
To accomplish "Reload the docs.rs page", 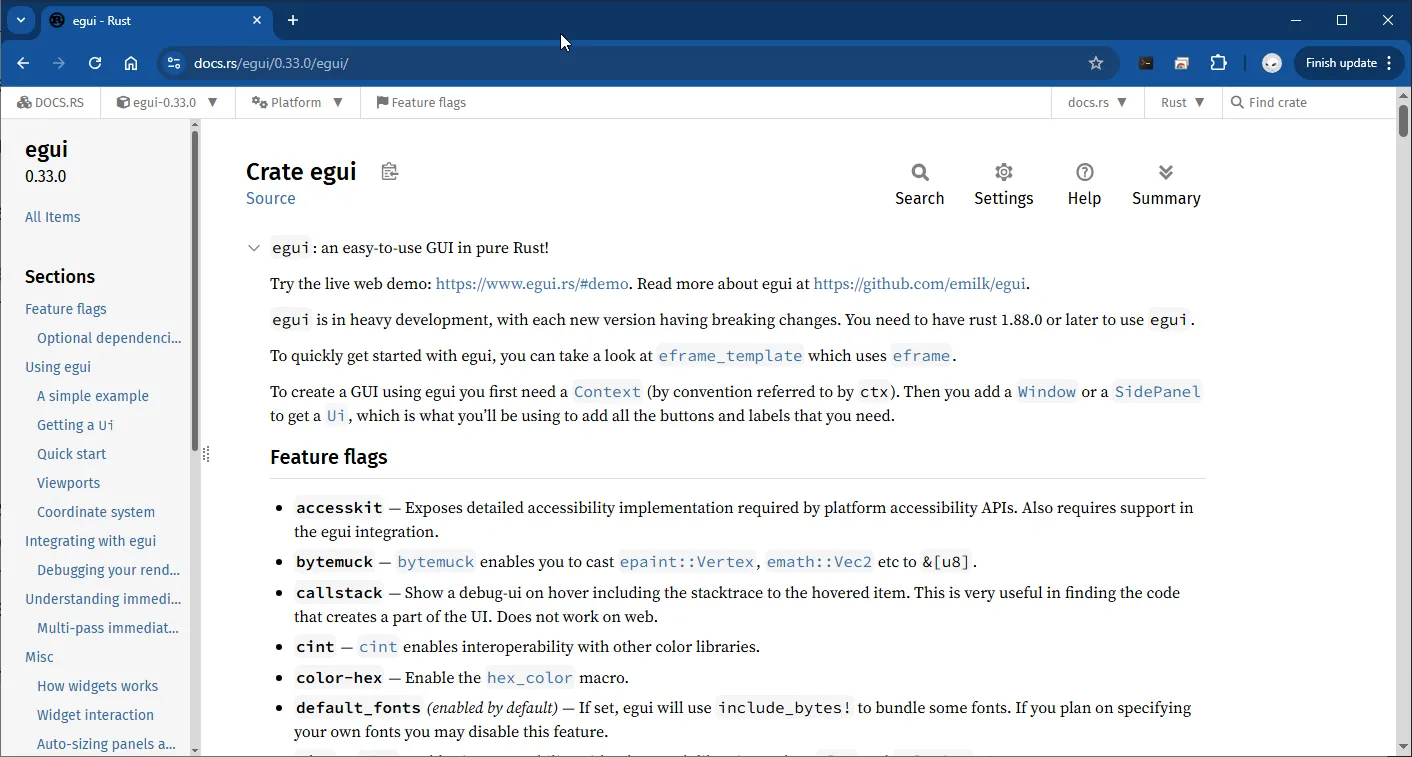I will 95,63.
